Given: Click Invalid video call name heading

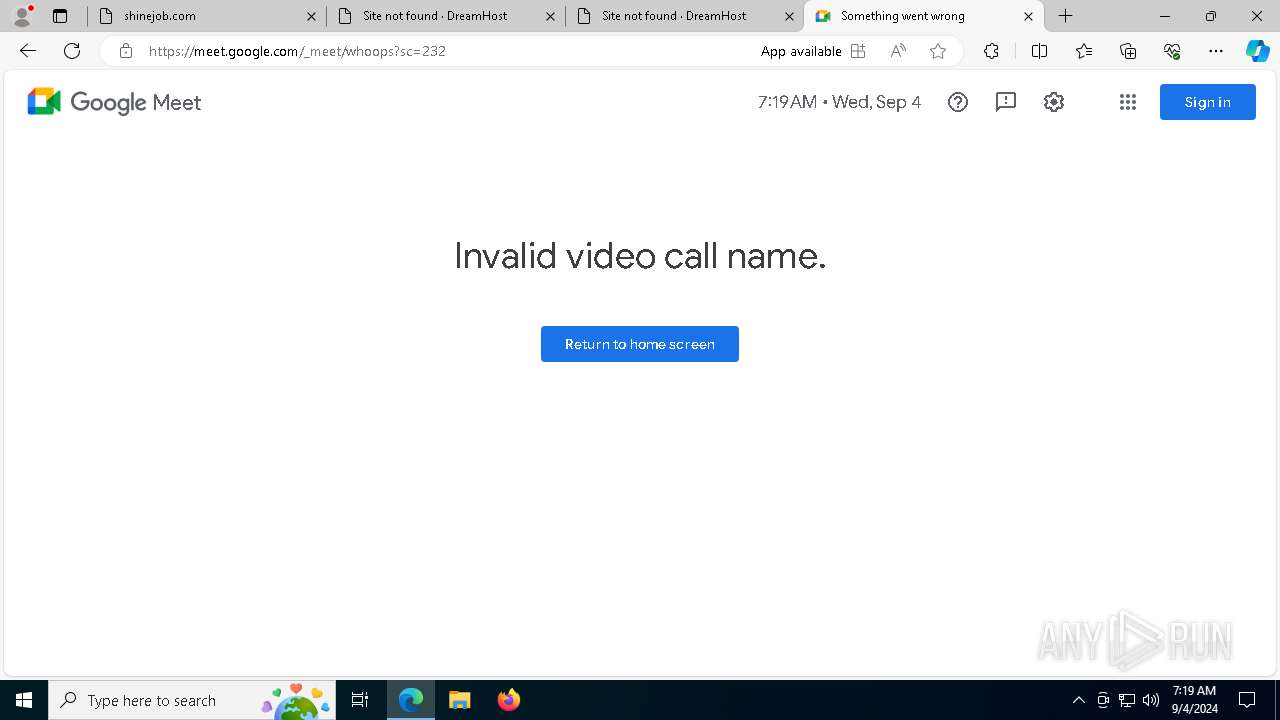Looking at the screenshot, I should 640,256.
